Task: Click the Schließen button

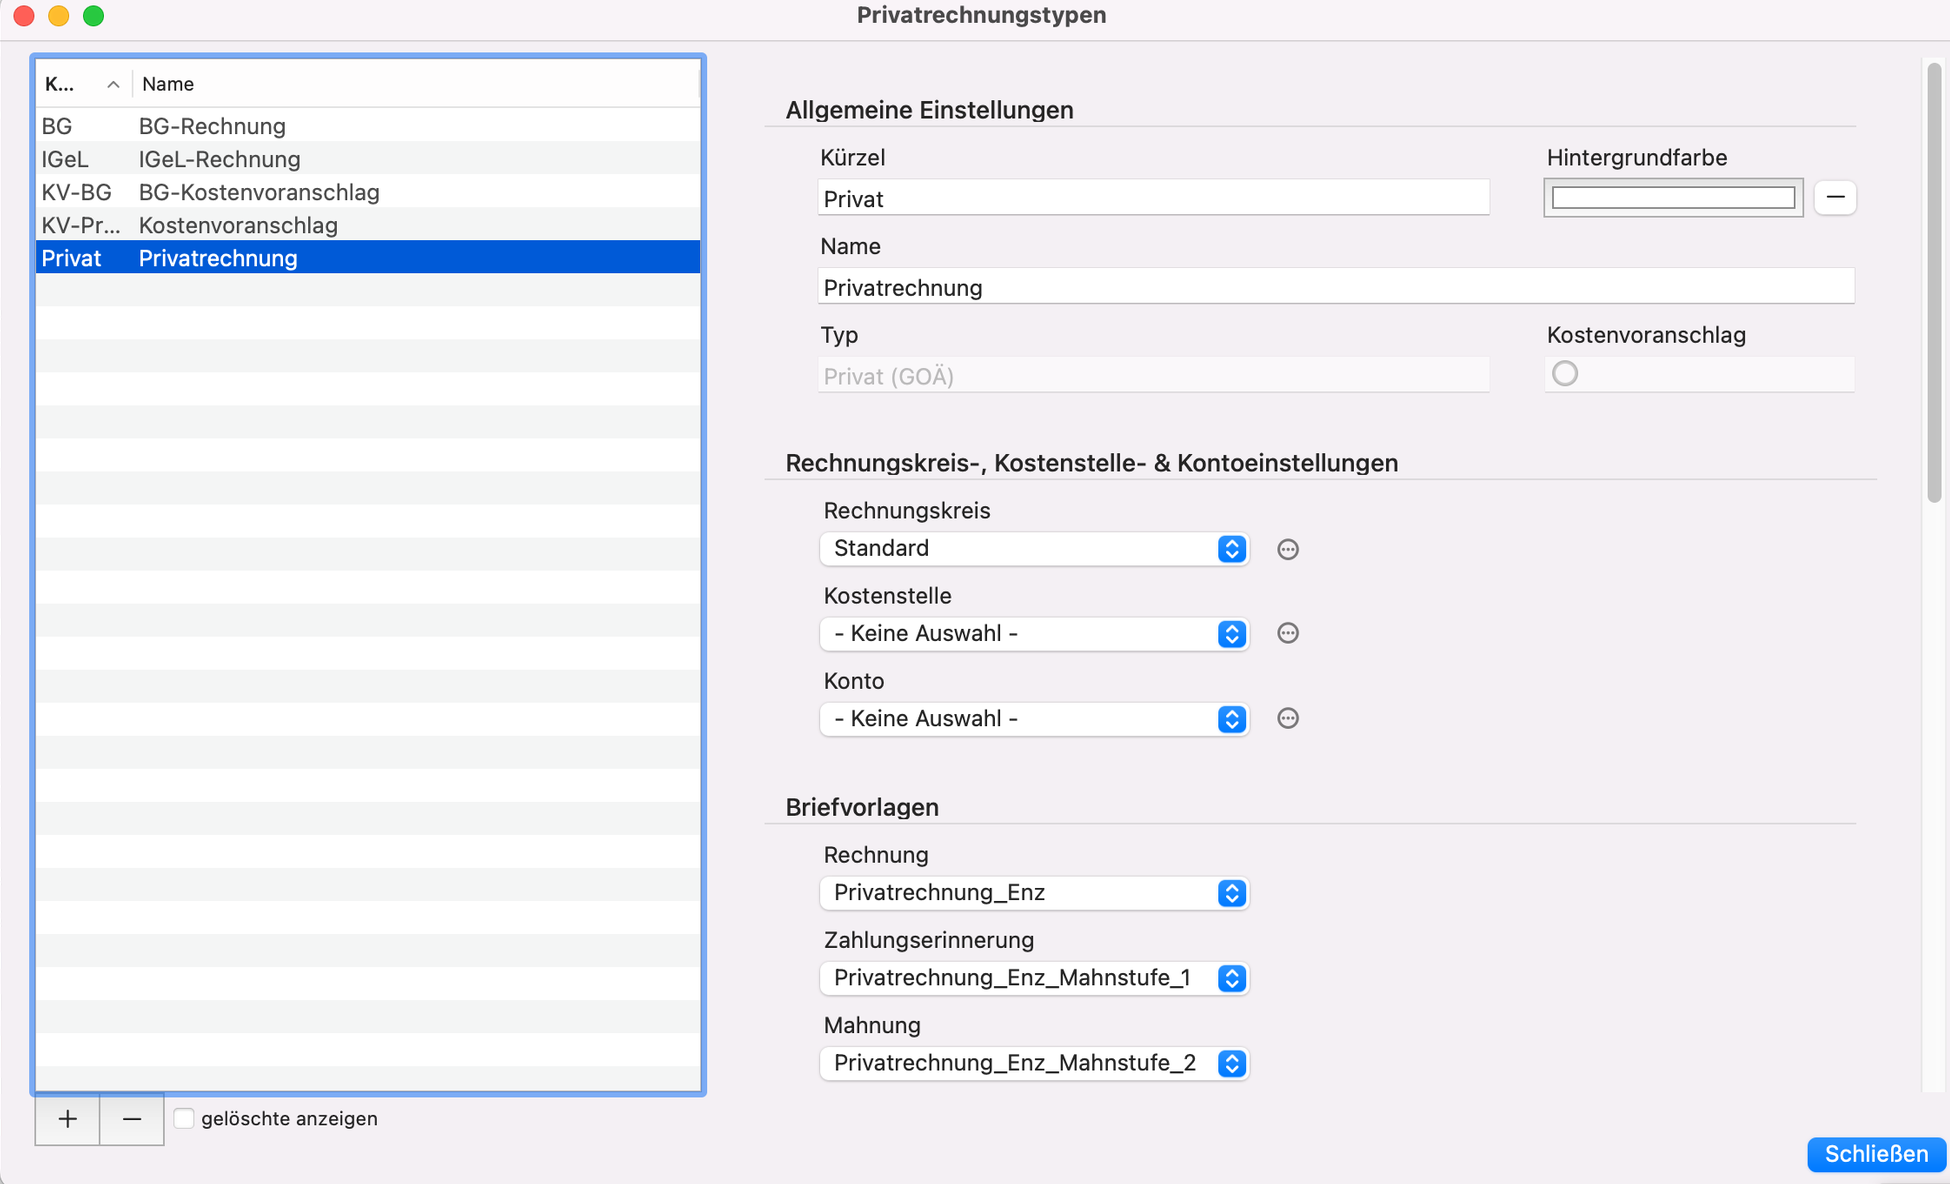Action: [x=1876, y=1154]
